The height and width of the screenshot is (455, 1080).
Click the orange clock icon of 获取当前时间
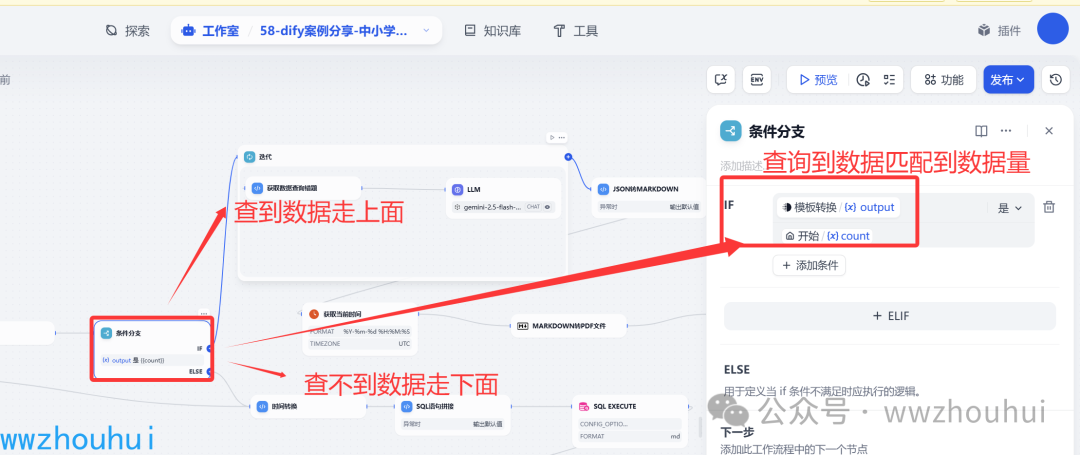click(x=314, y=314)
